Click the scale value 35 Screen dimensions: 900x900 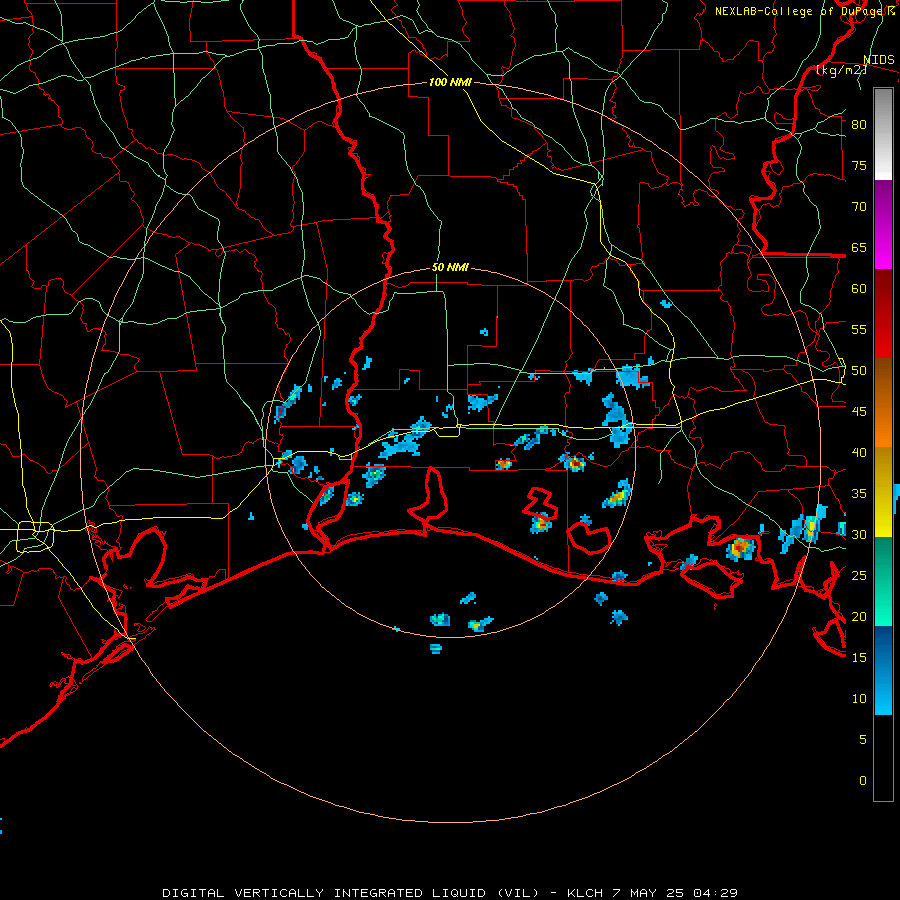pyautogui.click(x=859, y=494)
